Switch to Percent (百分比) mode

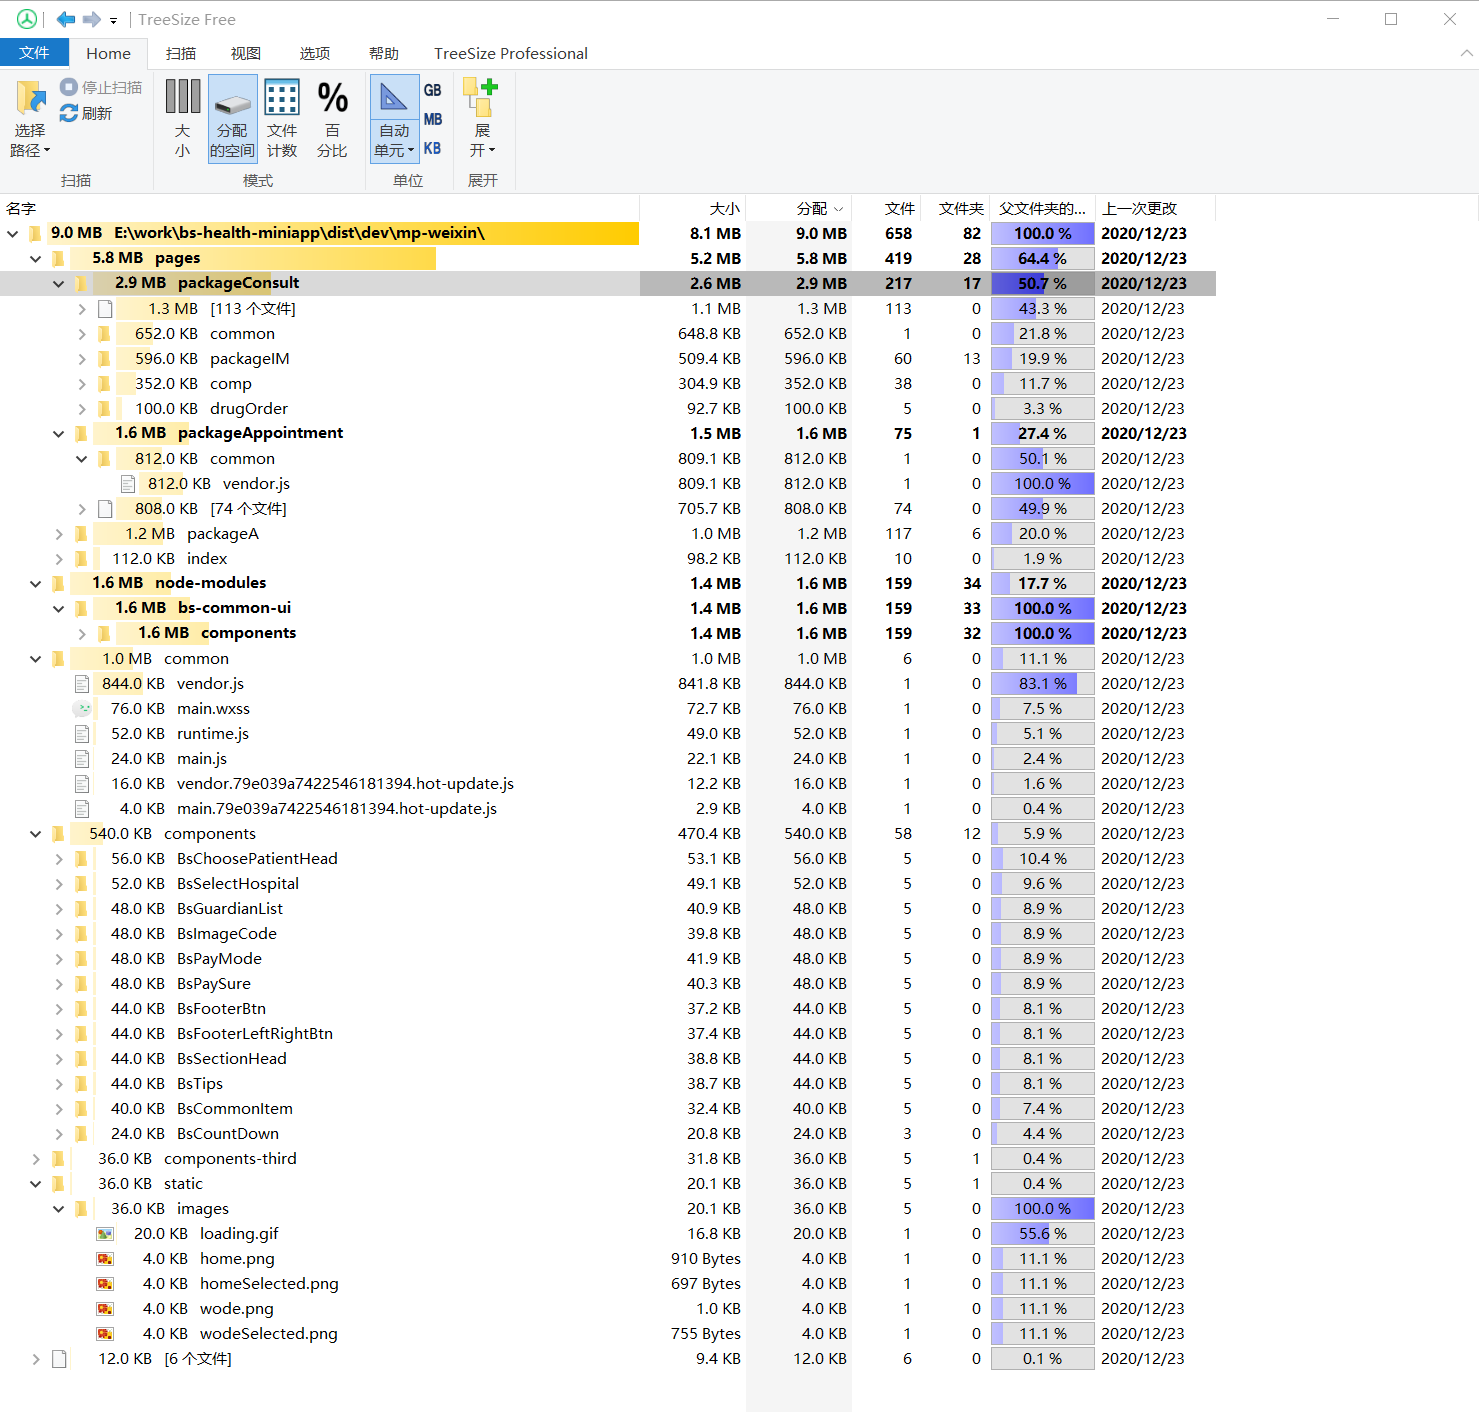(332, 118)
